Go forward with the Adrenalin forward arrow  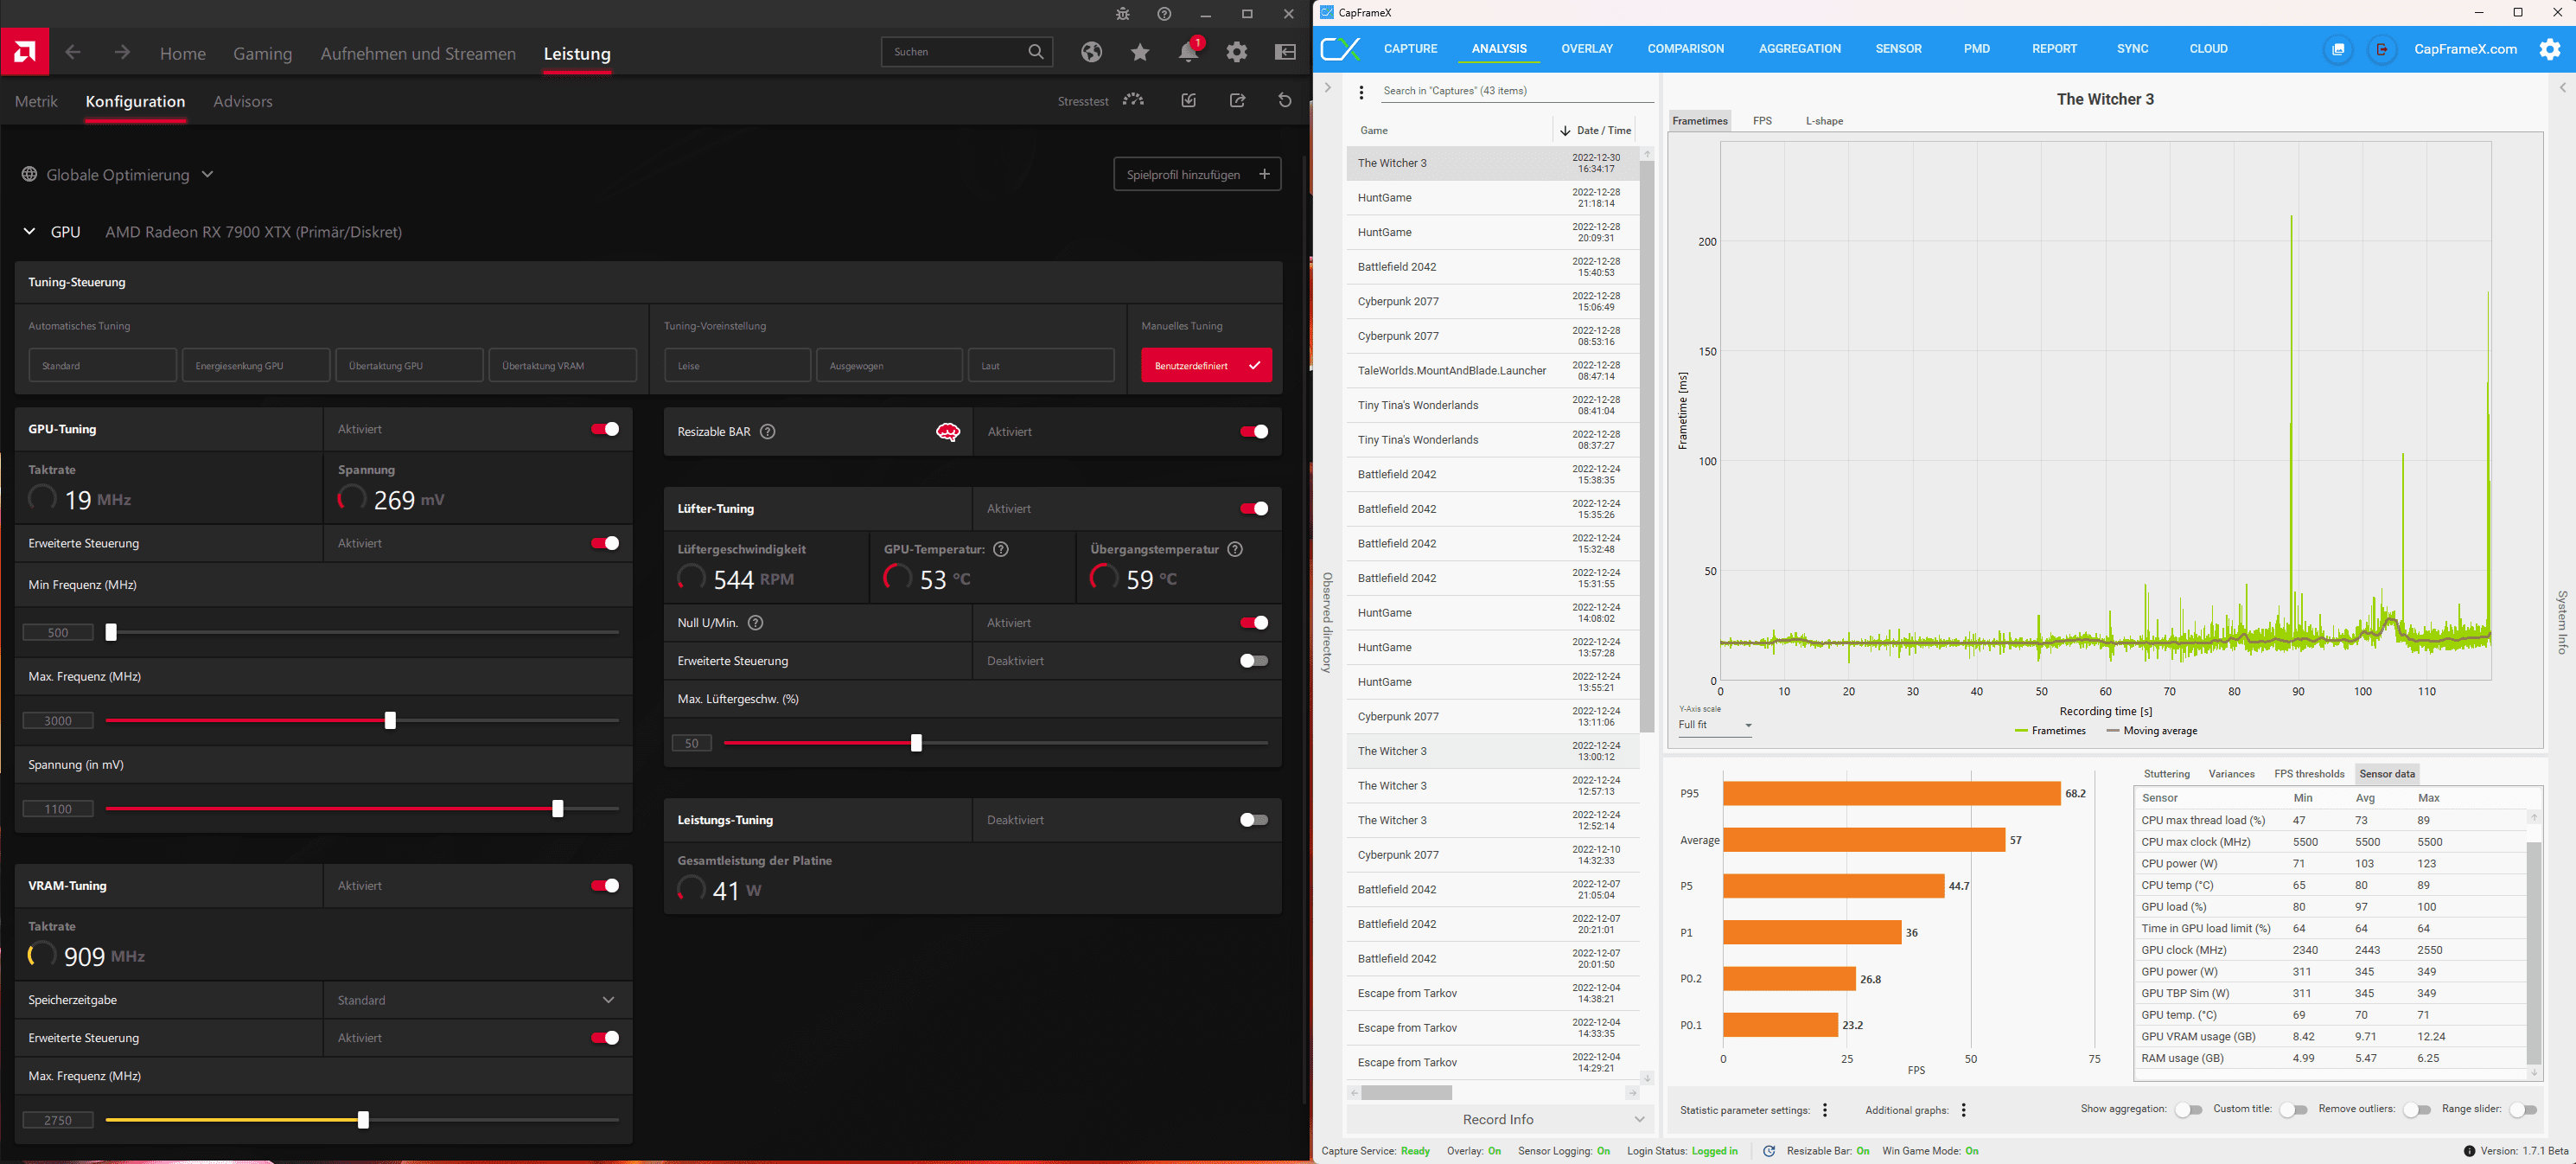pos(122,52)
